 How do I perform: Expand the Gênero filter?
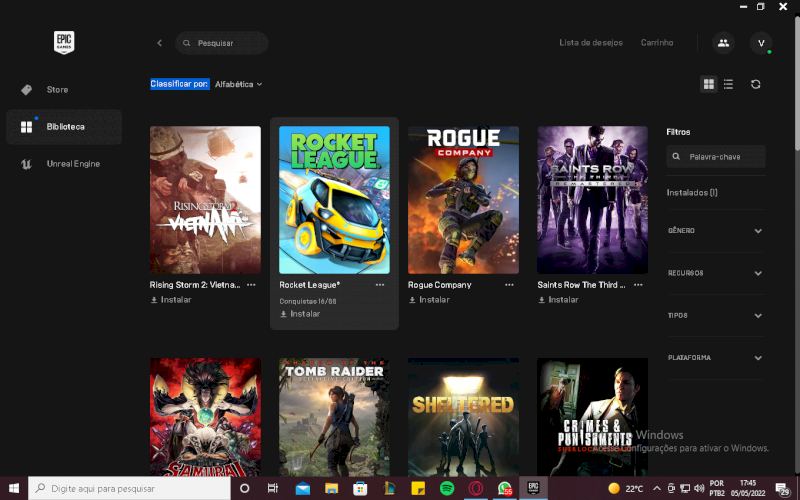[715, 231]
